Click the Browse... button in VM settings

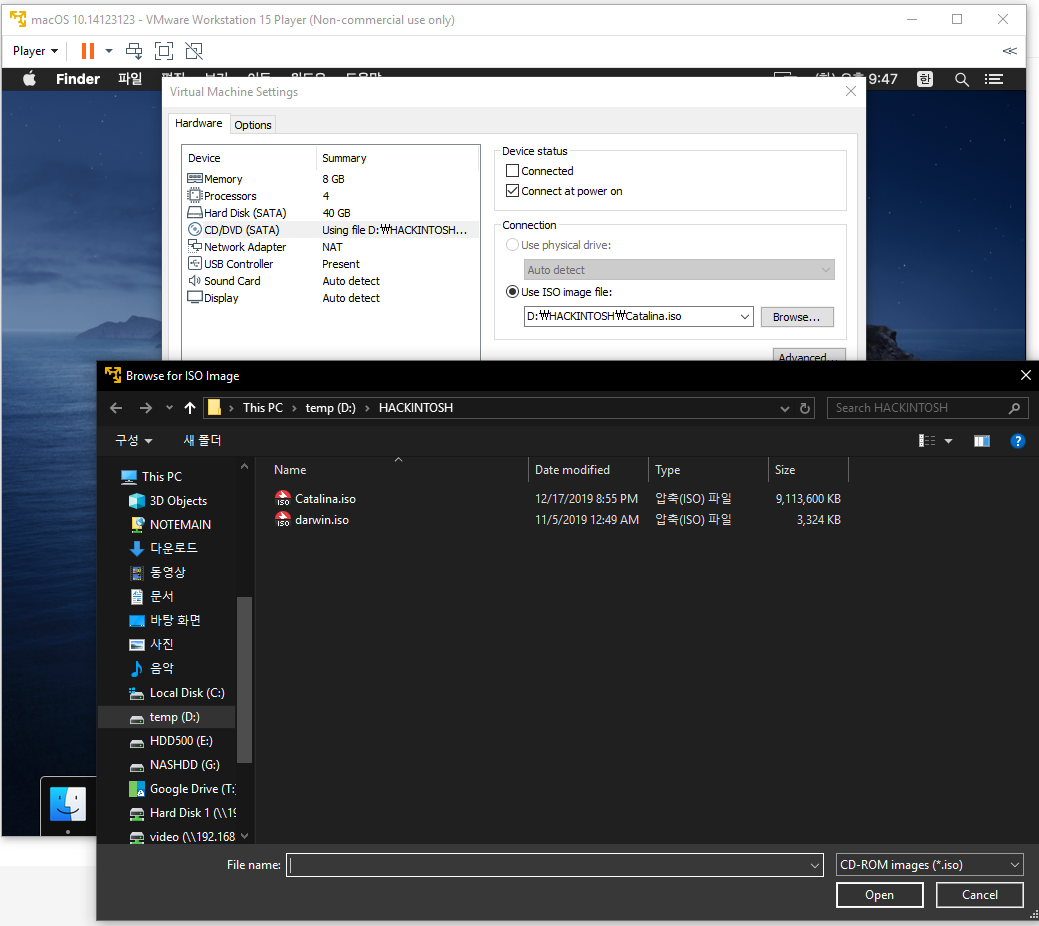pyautogui.click(x=796, y=317)
